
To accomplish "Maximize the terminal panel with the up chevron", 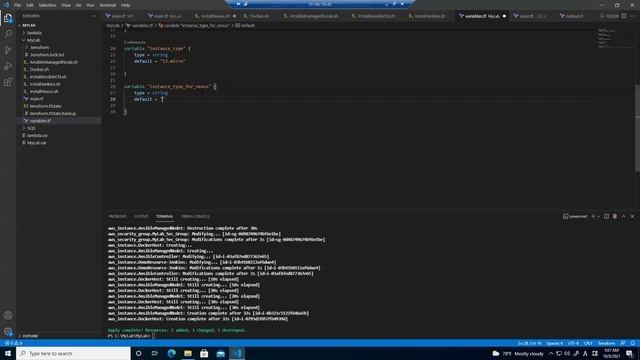I will click(x=623, y=216).
